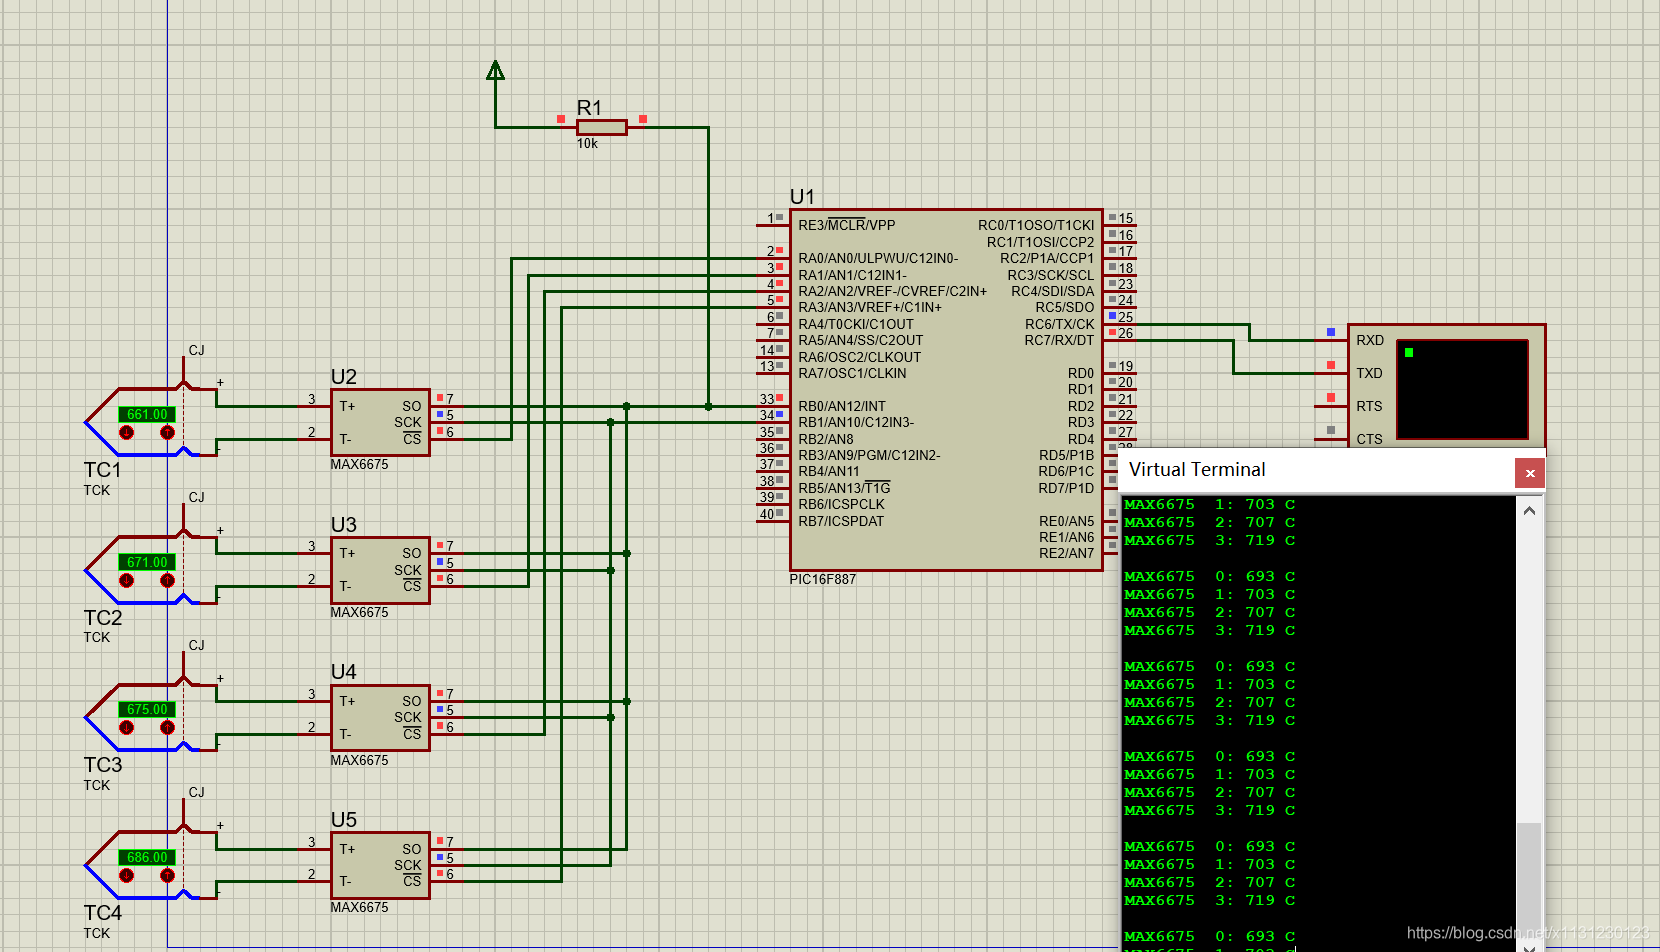Select the U3 MAX6675 chip

(x=380, y=570)
